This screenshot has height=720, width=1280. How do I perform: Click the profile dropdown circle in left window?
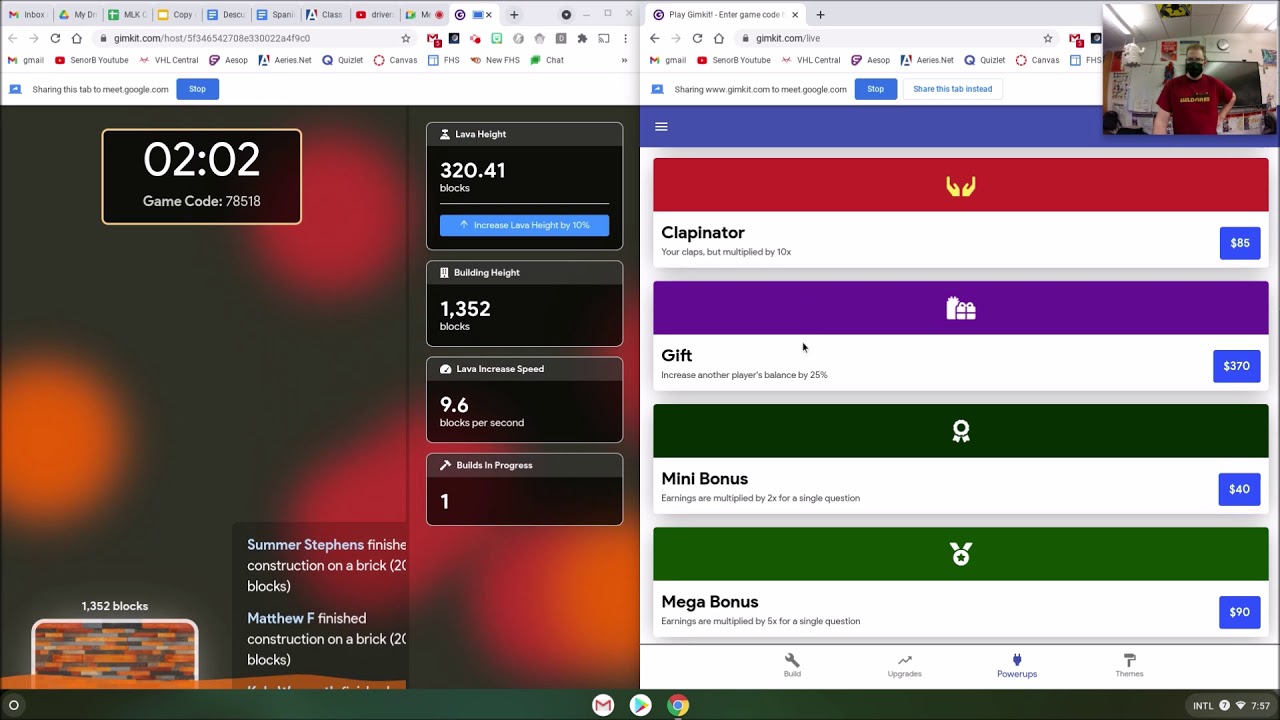tap(566, 15)
